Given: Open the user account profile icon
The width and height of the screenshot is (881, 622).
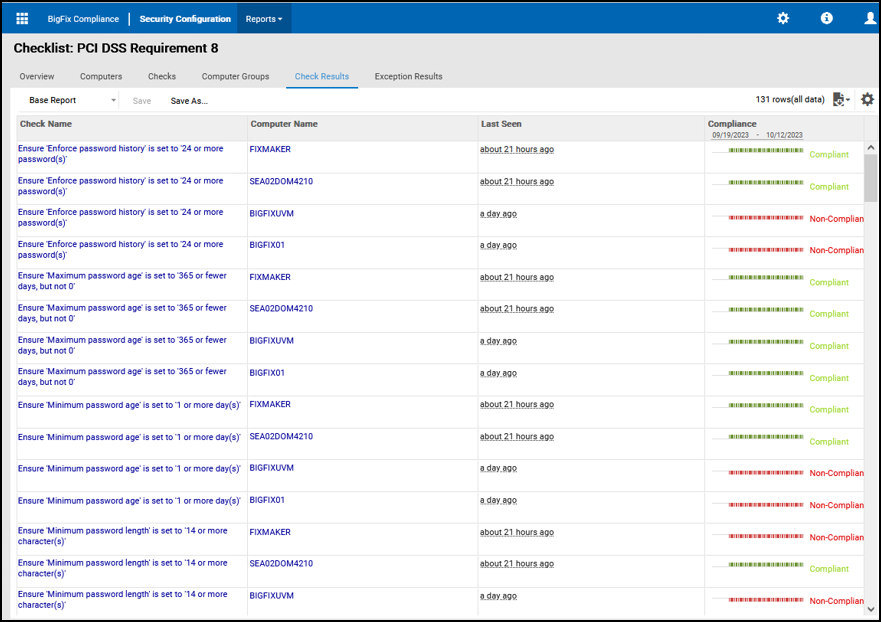Looking at the screenshot, I should click(870, 19).
